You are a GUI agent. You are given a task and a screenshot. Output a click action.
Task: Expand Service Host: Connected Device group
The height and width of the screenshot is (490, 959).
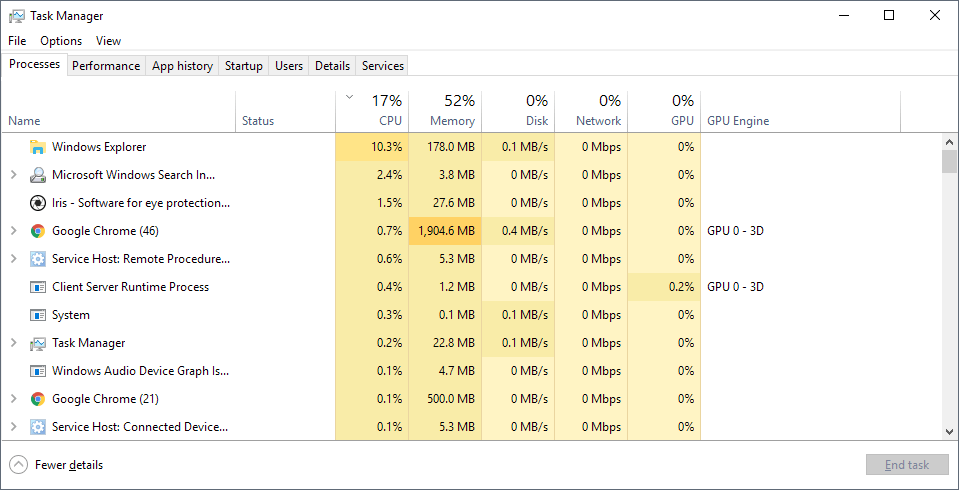(13, 427)
